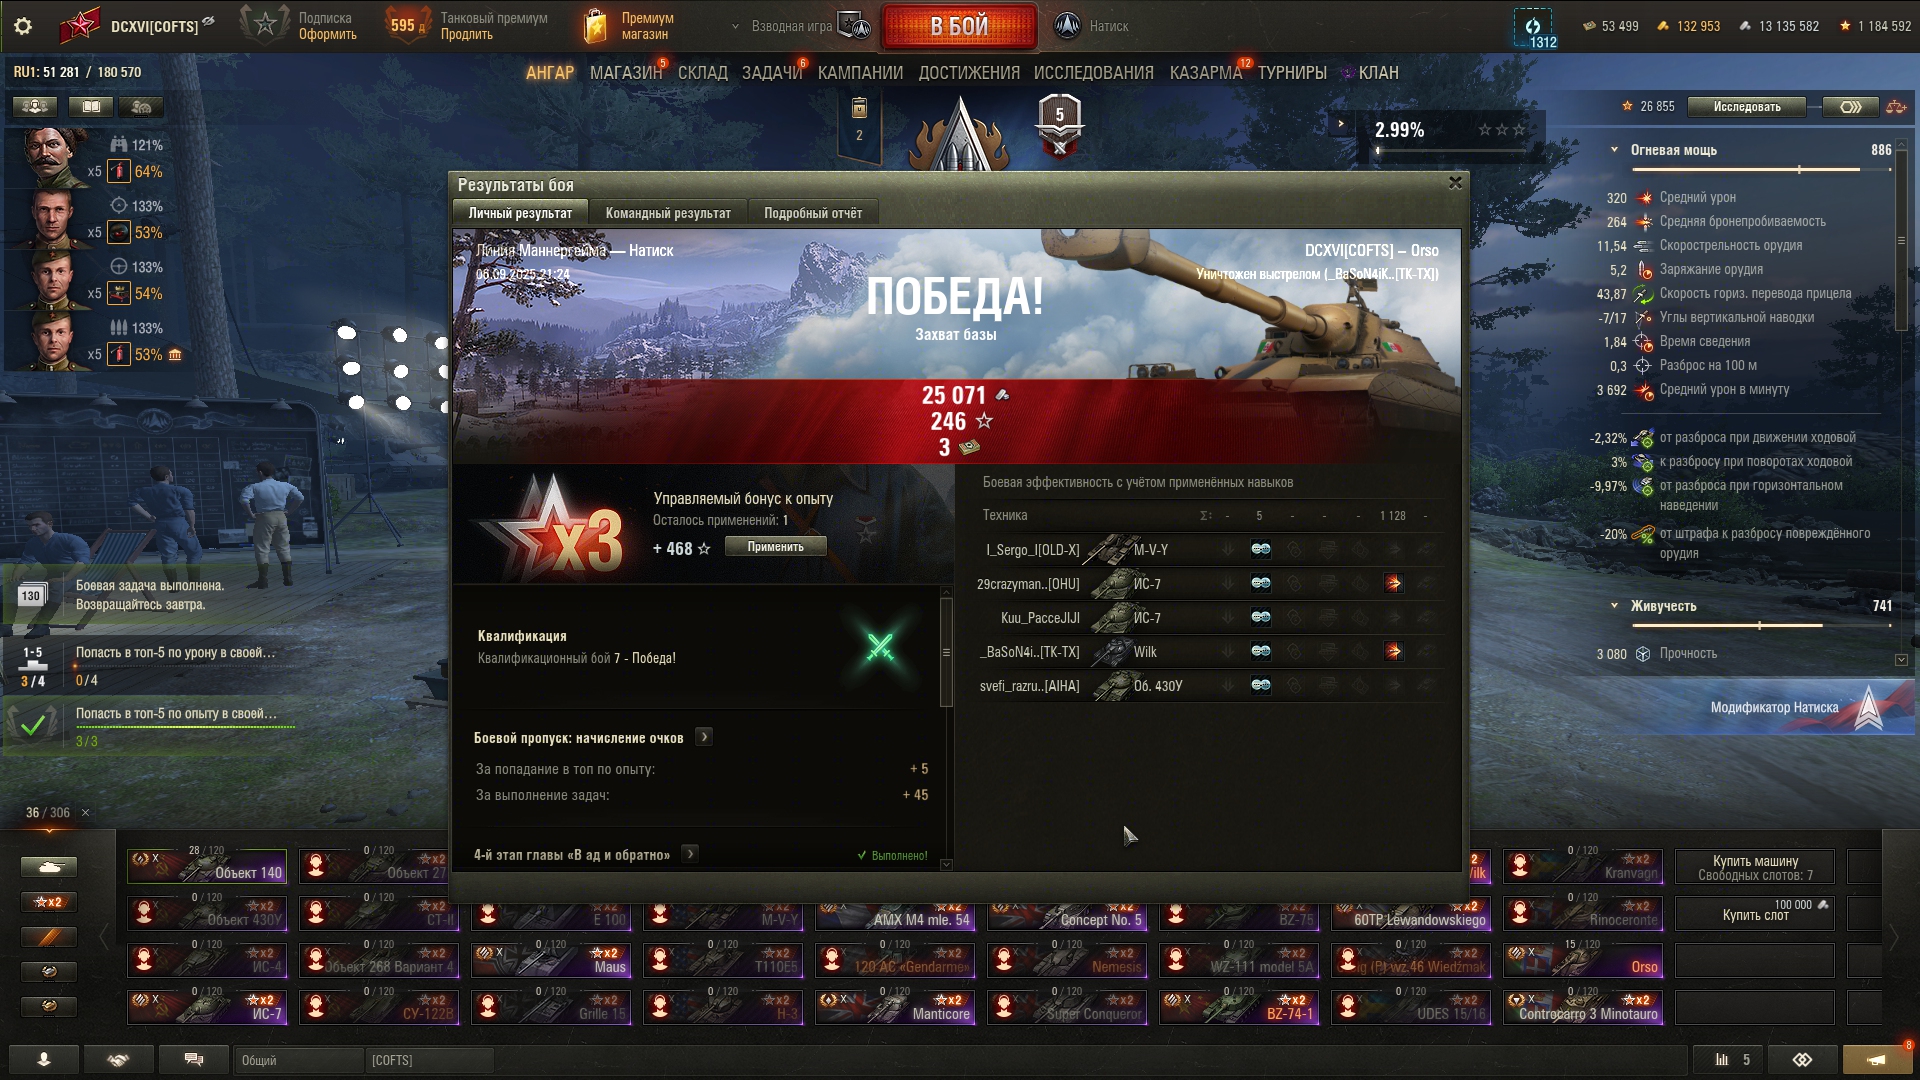Select the Maus tank in carousel
Image resolution: width=1920 pixels, height=1080 pixels.
[x=551, y=960]
